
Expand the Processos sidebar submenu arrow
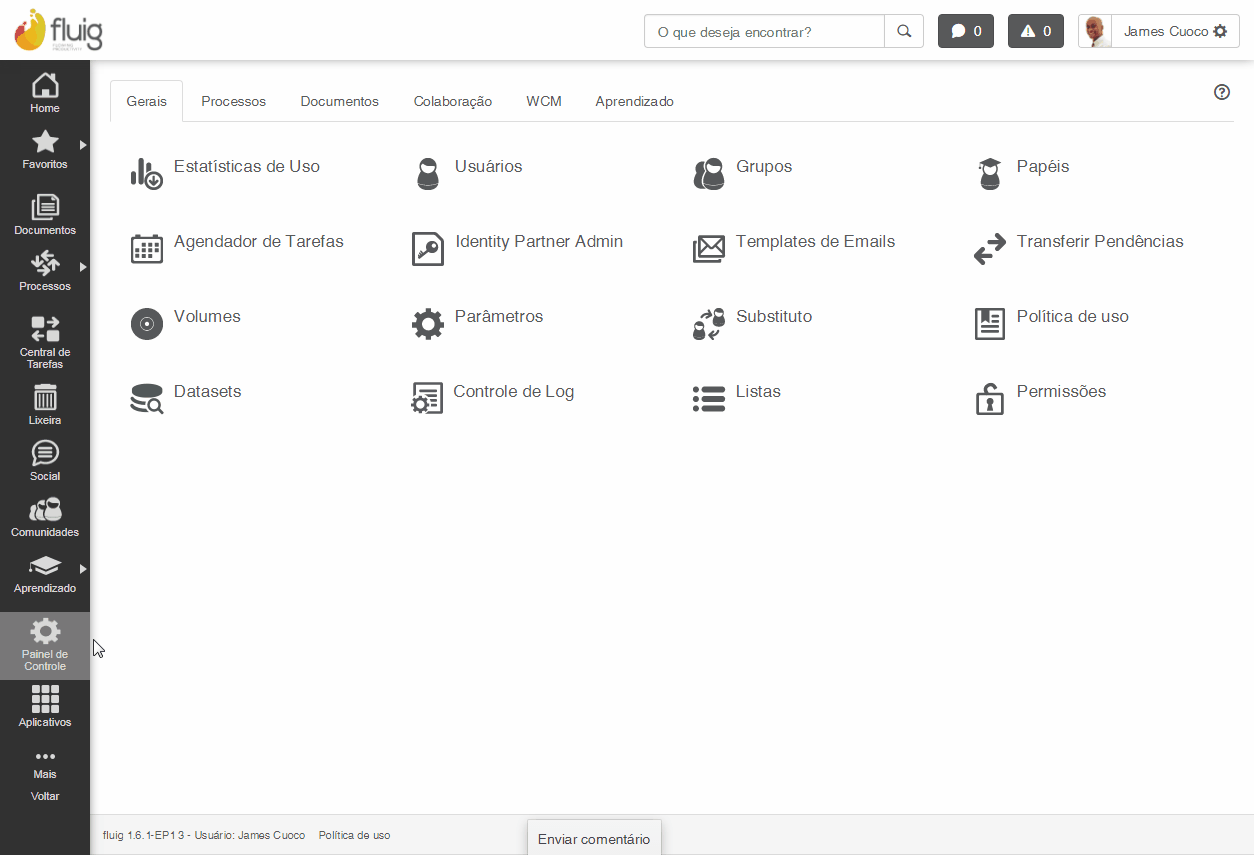(x=83, y=267)
